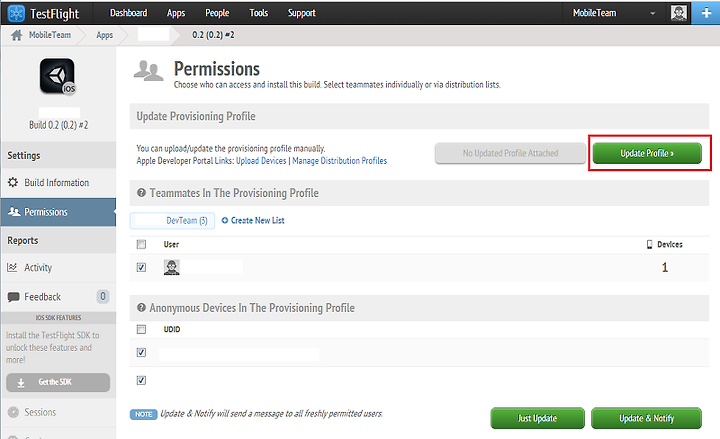Toggle the select-all UDID checkbox
Viewport: 720px width, 439px height.
pyautogui.click(x=141, y=329)
